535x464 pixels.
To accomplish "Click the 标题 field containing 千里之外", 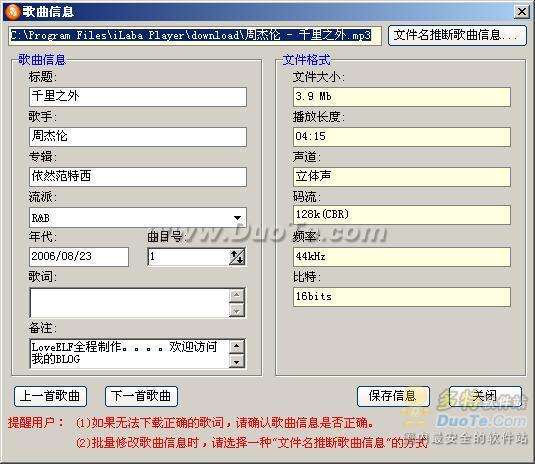I will point(138,97).
